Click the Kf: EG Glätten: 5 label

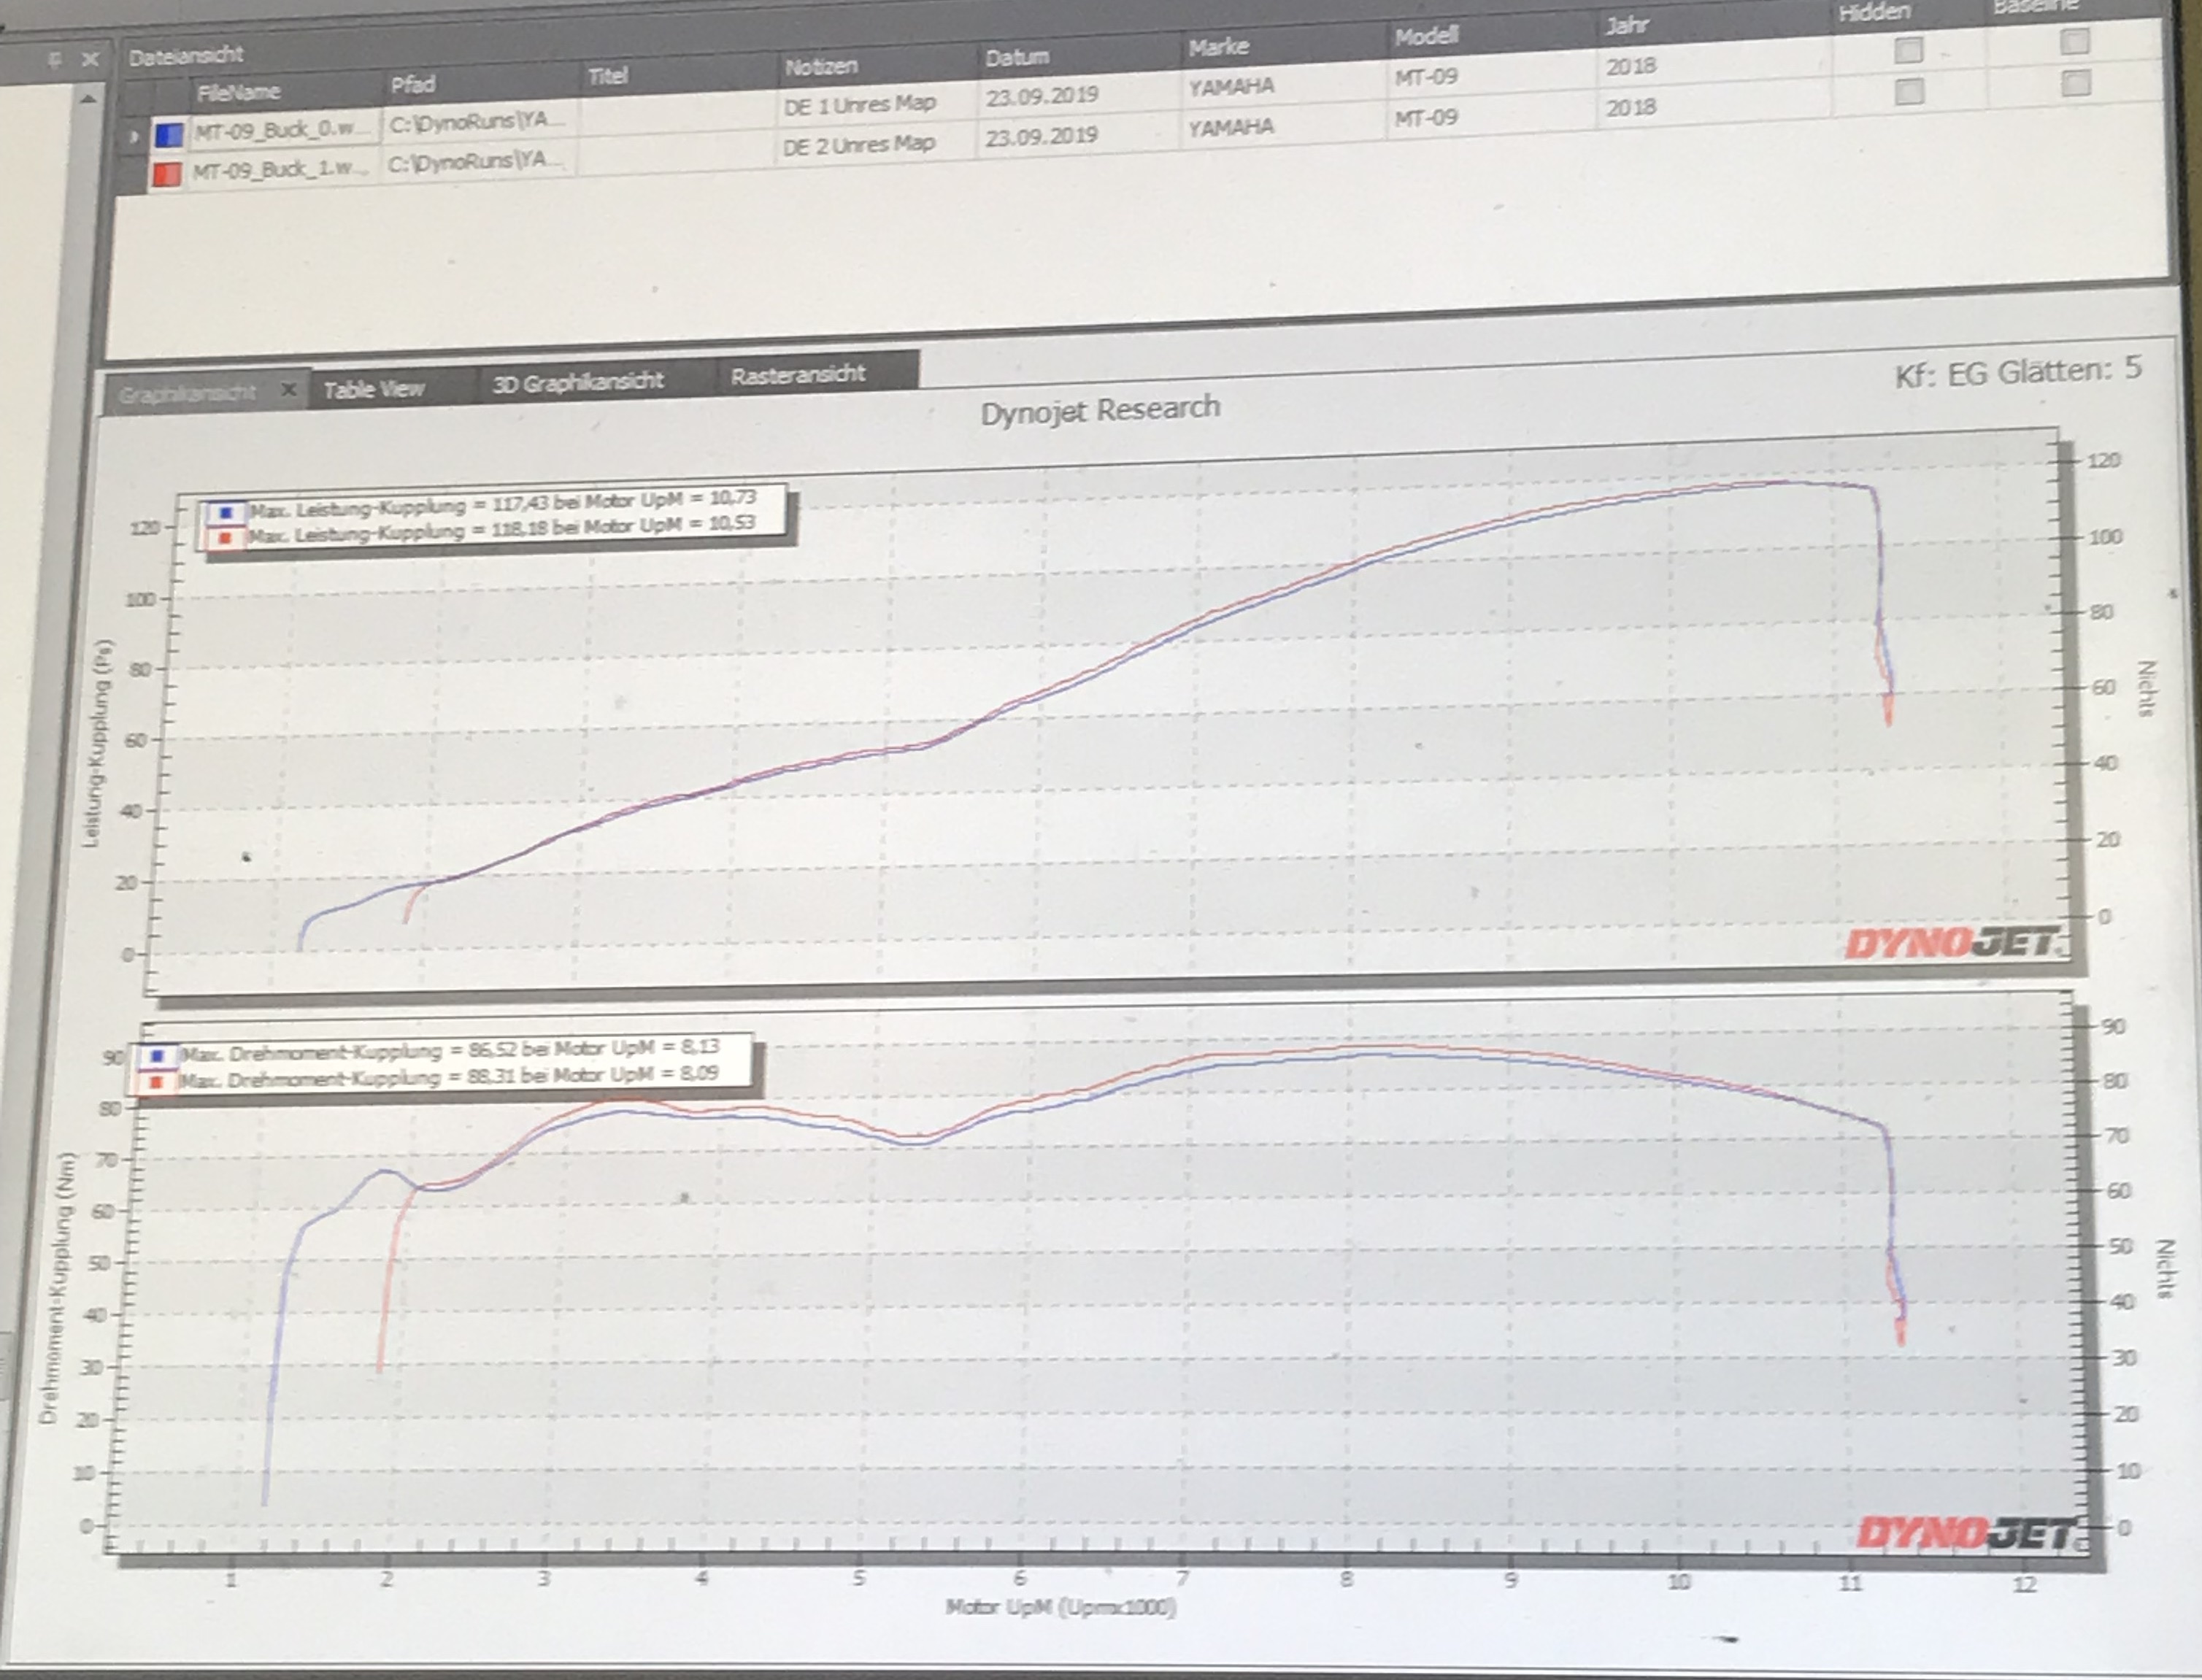(2017, 372)
